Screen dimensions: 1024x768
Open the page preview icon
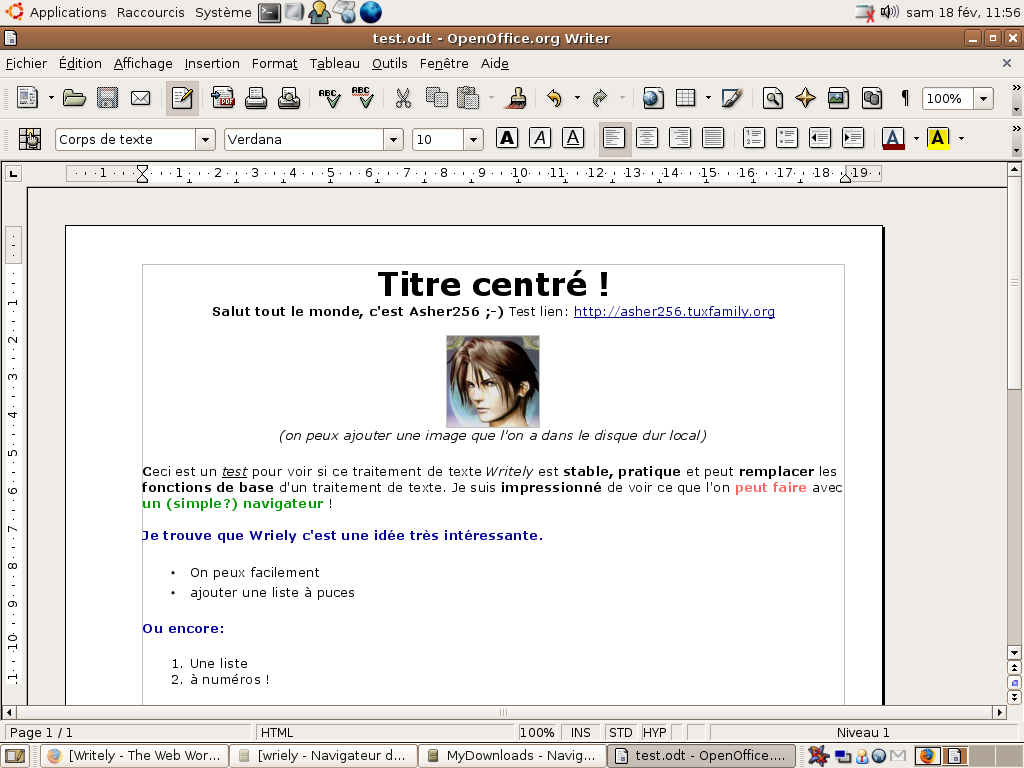[x=289, y=98]
